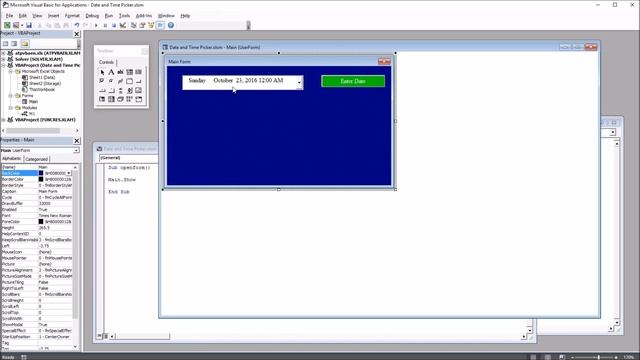Click the Undo arrow in the toolbar
The height and width of the screenshot is (360, 640).
[76, 25]
